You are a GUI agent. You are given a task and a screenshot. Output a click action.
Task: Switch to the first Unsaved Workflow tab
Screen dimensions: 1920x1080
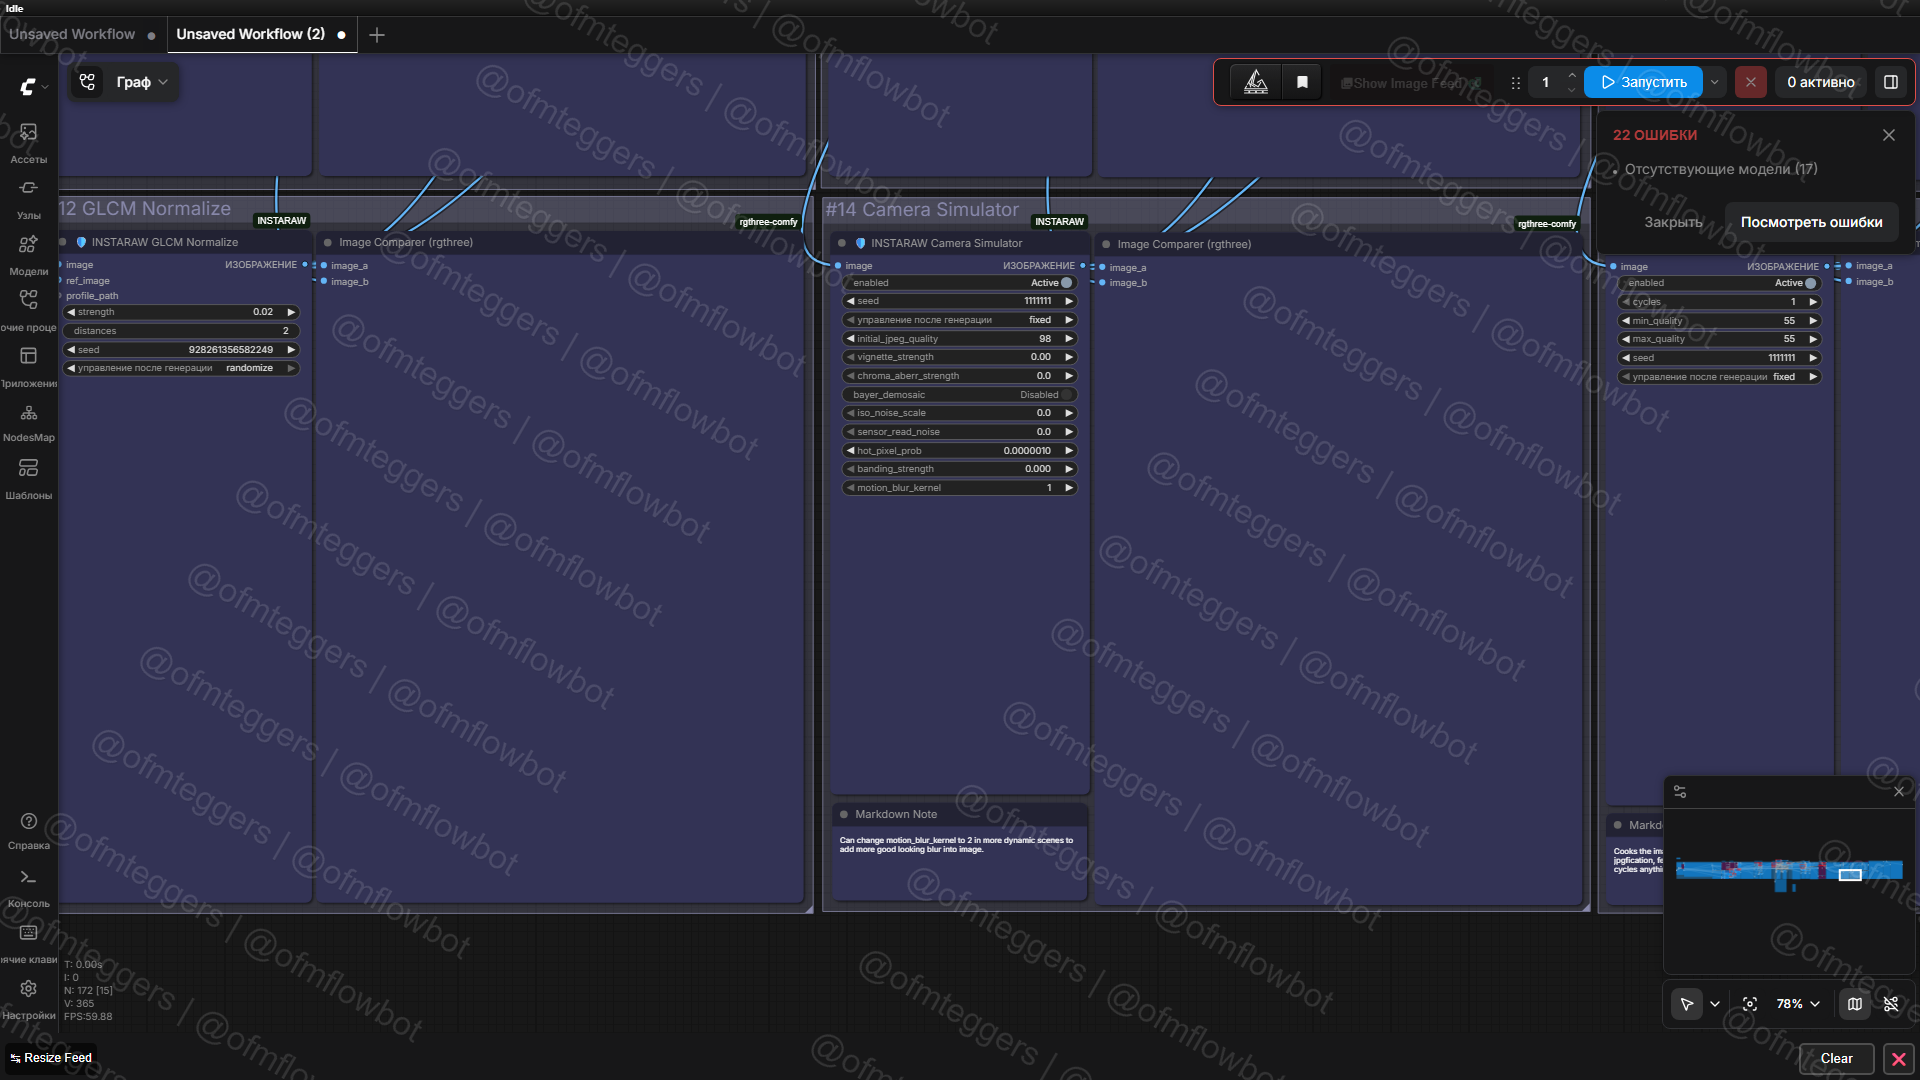[x=72, y=34]
